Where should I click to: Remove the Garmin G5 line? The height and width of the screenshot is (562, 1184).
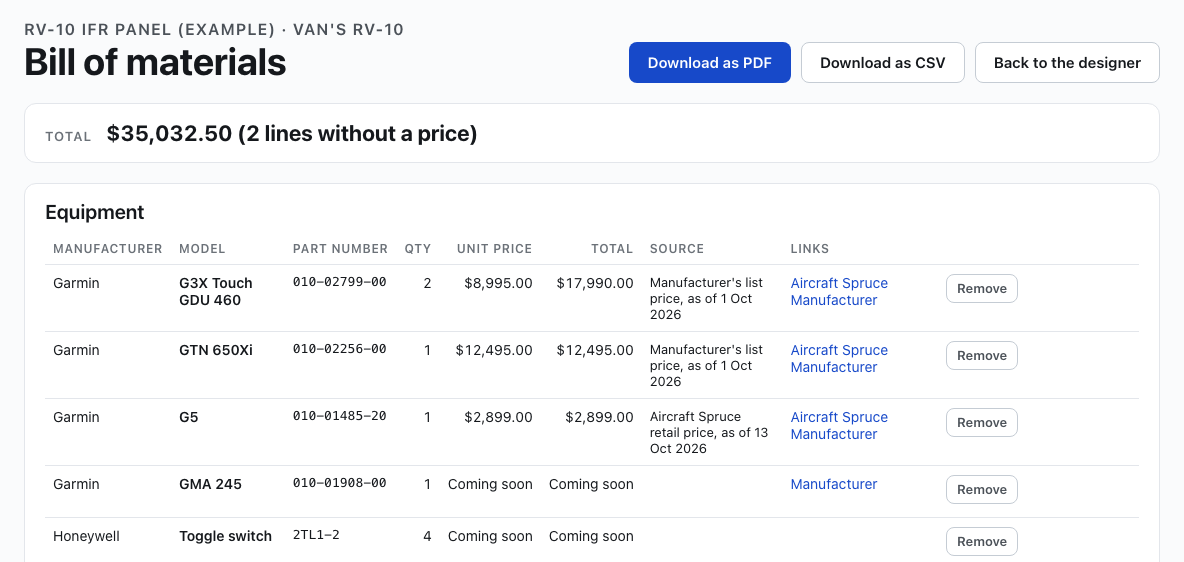tap(982, 423)
